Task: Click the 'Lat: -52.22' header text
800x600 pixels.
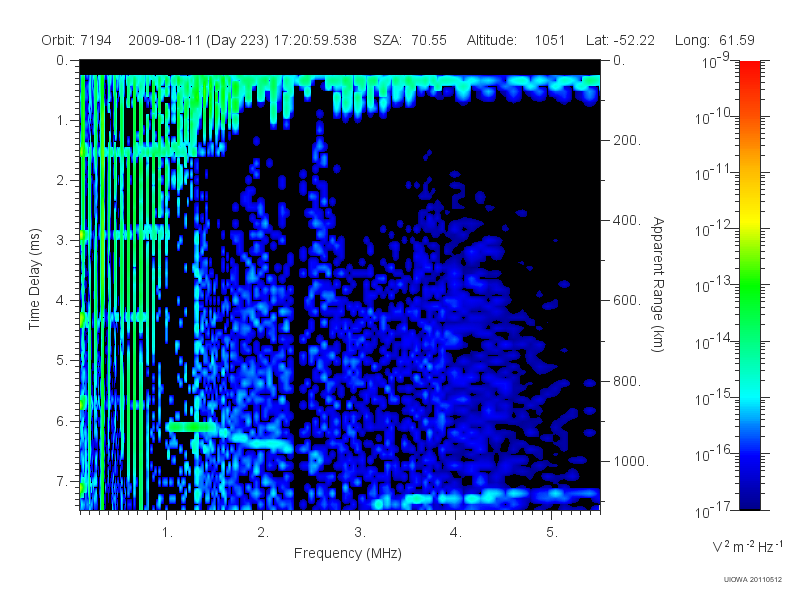Action: (x=620, y=40)
